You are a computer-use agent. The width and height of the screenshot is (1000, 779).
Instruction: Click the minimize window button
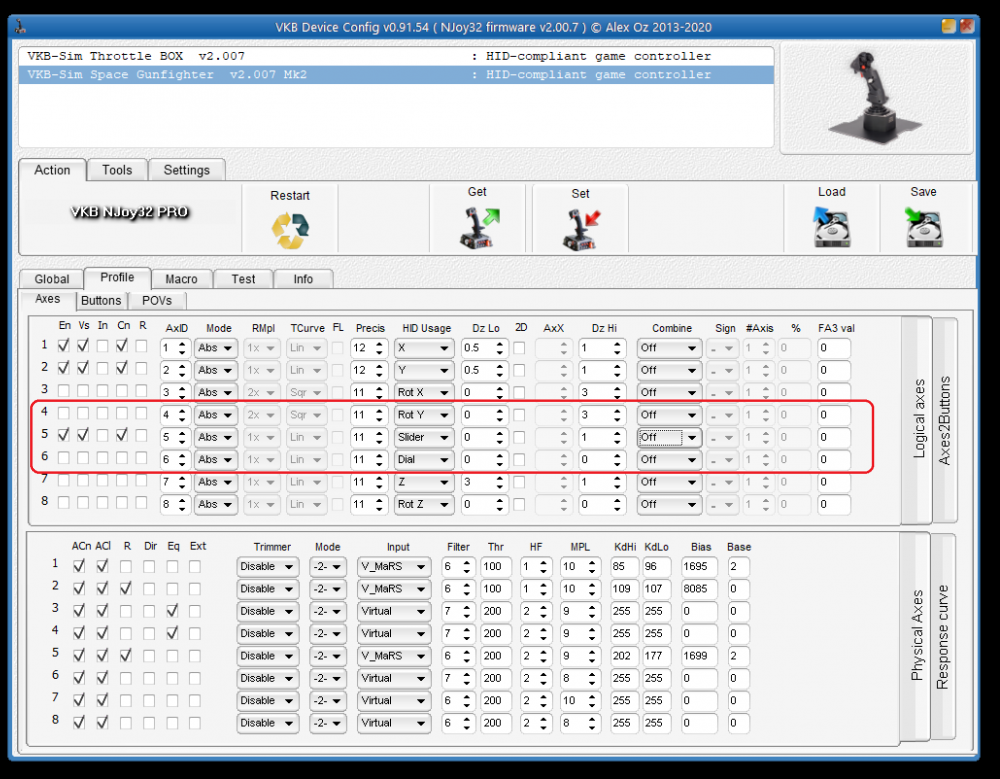click(x=948, y=26)
